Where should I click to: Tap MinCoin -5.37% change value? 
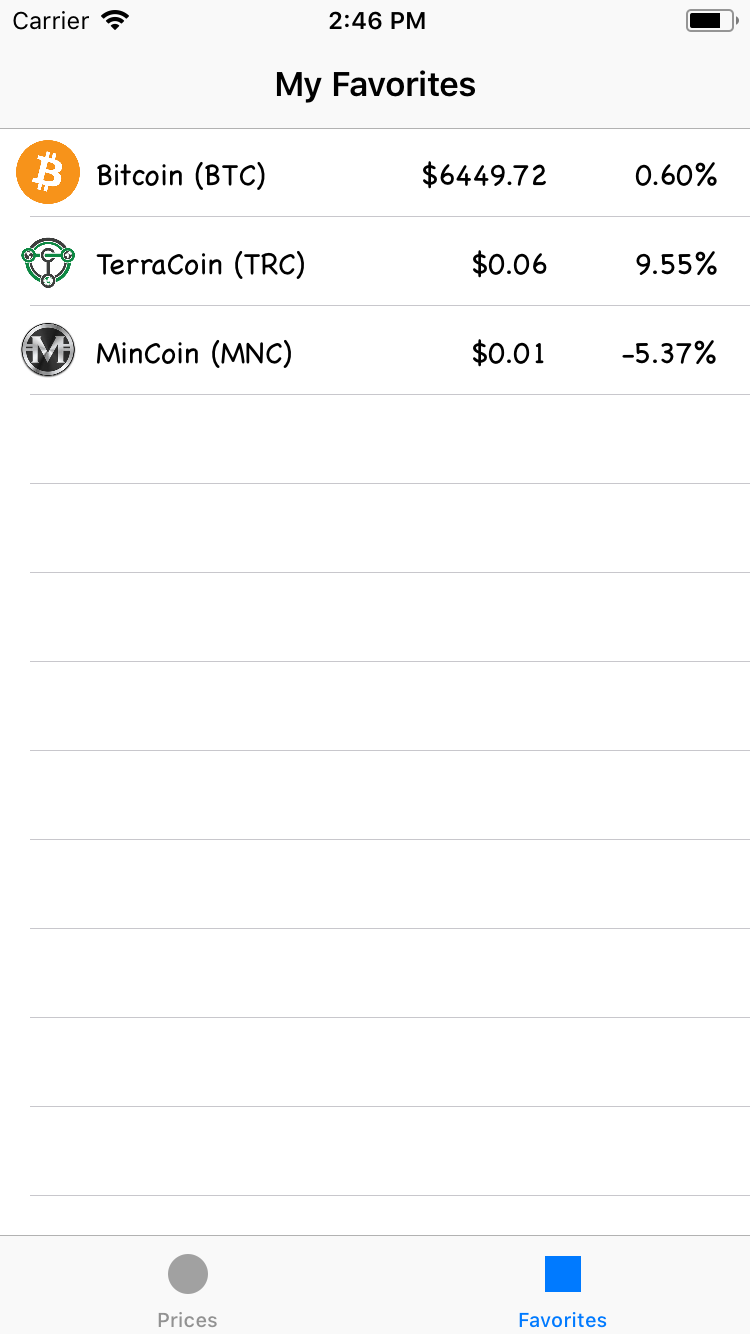(669, 354)
